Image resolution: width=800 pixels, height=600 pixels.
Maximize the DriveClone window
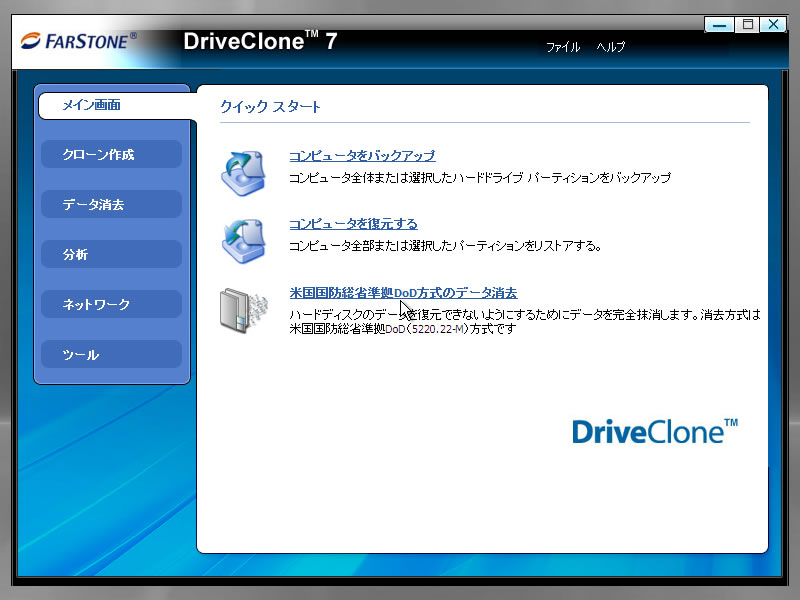pos(747,24)
